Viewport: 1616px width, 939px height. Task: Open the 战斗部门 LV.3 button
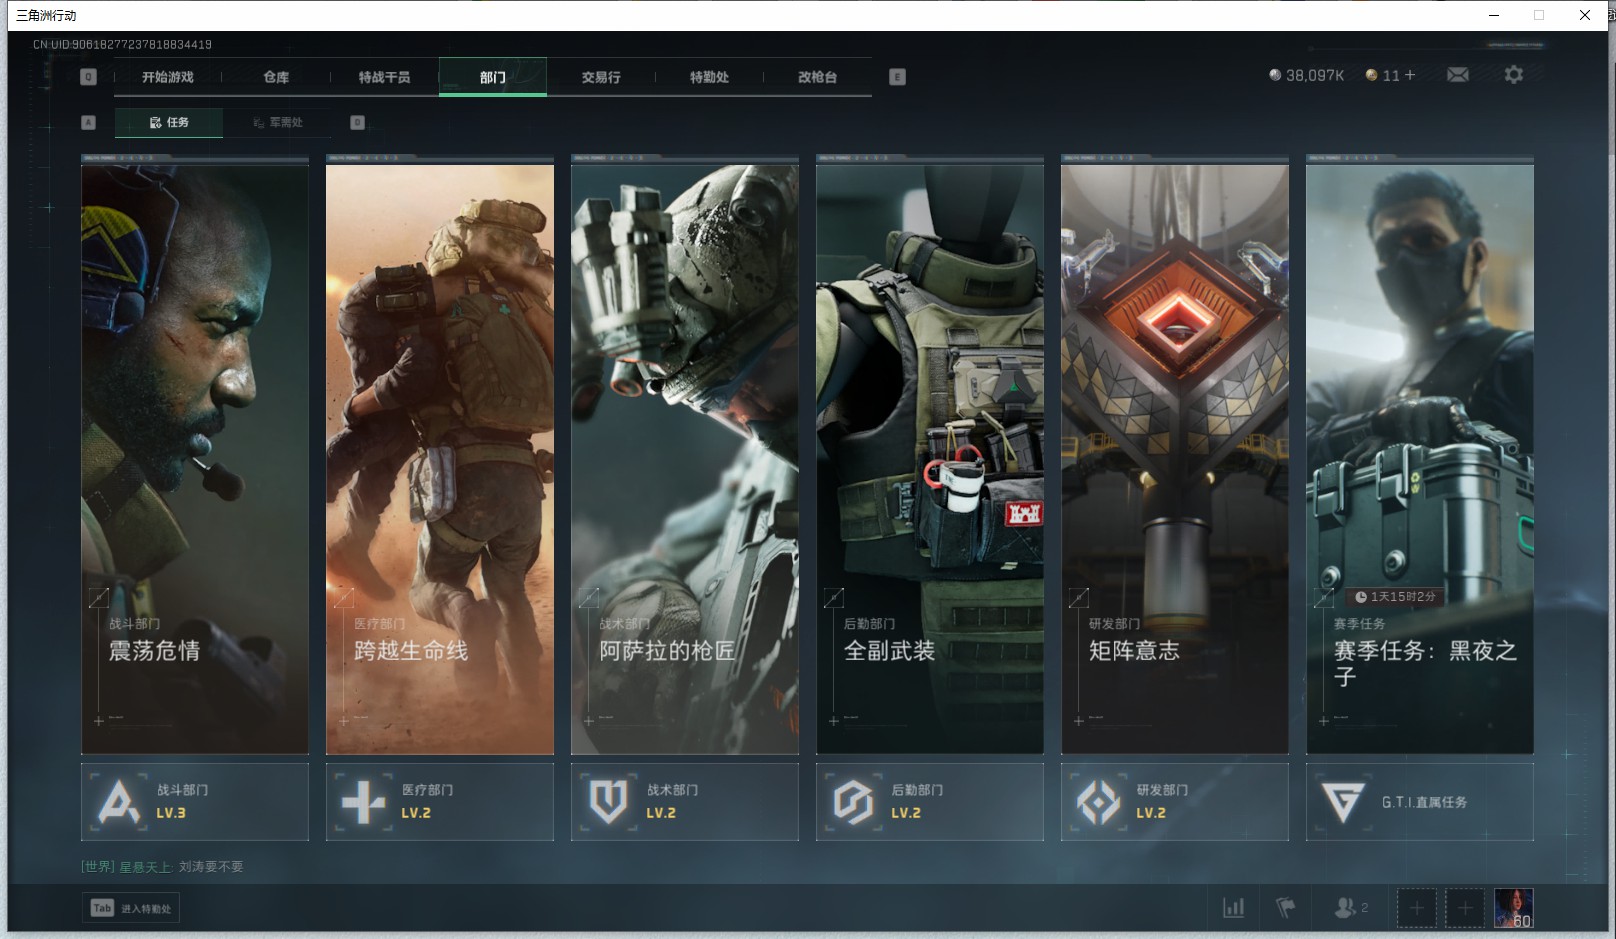pos(195,802)
